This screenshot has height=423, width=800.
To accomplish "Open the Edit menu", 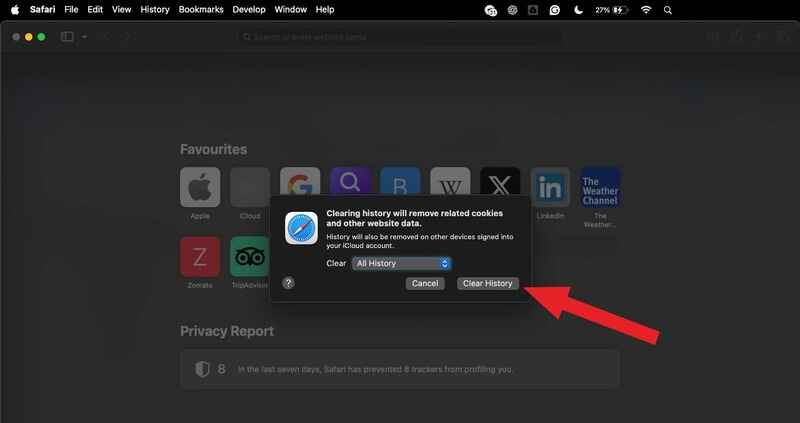I will pyautogui.click(x=95, y=10).
